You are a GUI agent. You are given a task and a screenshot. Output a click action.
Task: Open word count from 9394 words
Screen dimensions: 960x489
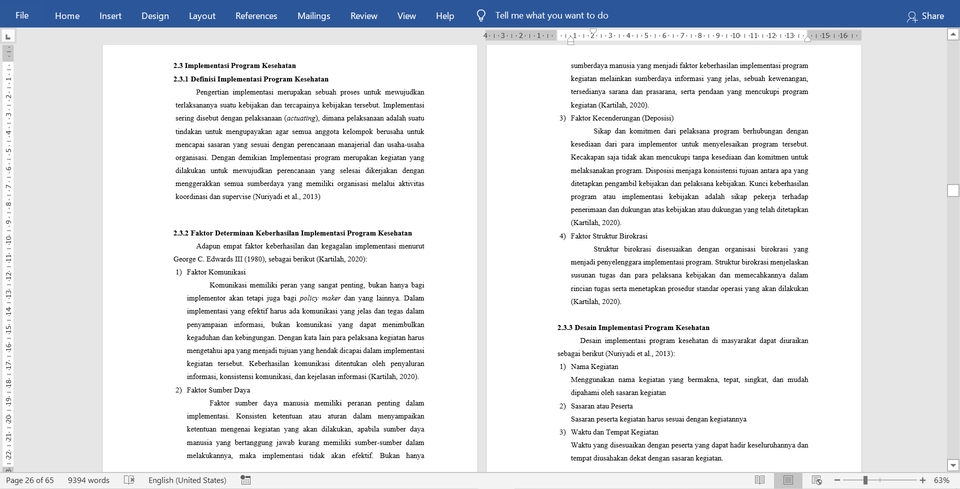(x=89, y=480)
